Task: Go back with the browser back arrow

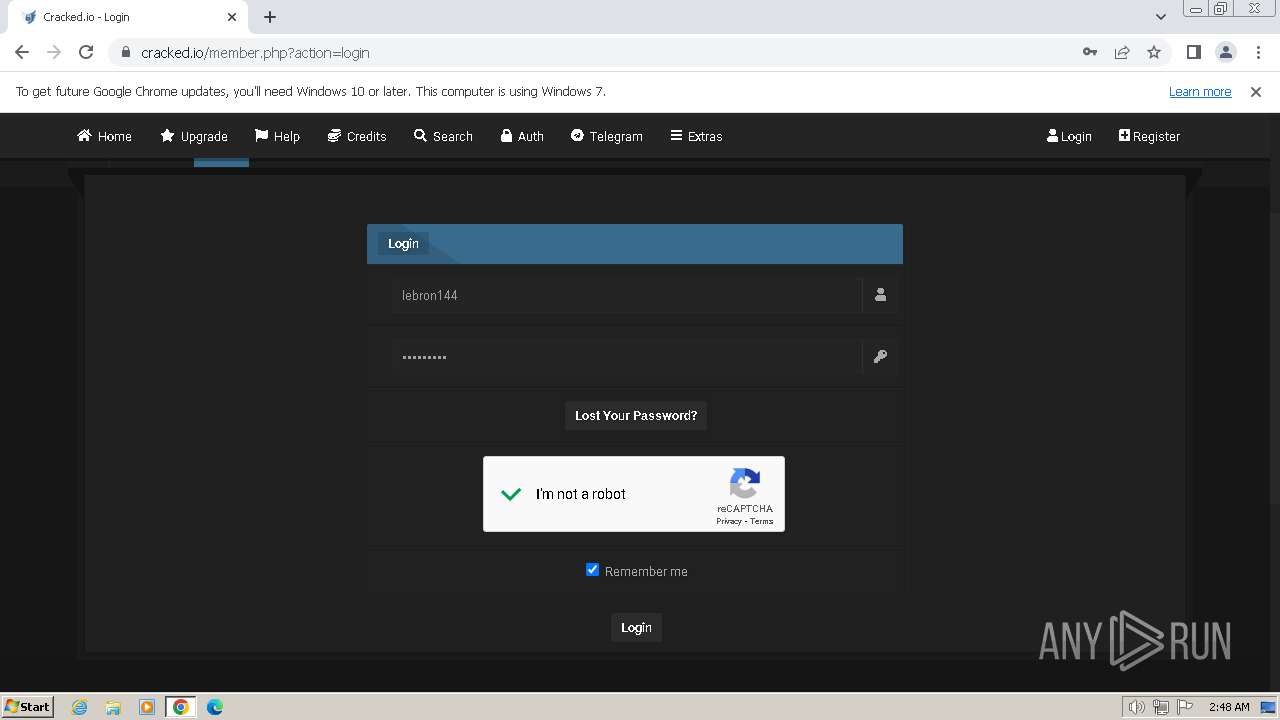Action: click(x=22, y=52)
